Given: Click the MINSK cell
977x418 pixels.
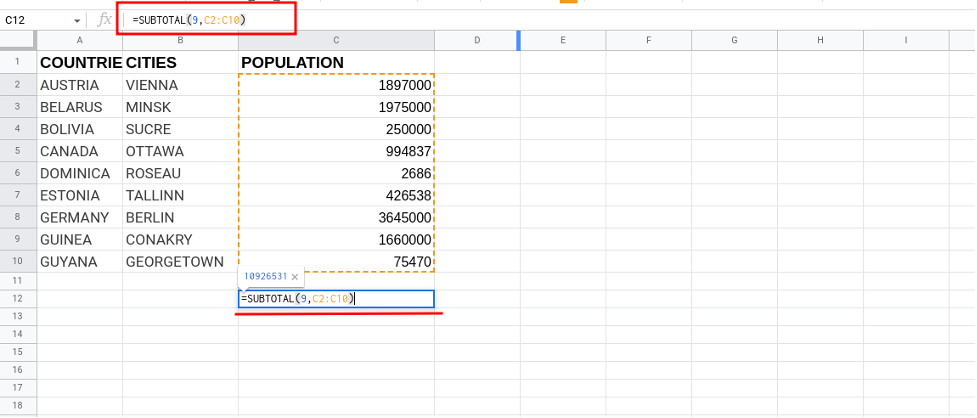Looking at the screenshot, I should (x=181, y=107).
